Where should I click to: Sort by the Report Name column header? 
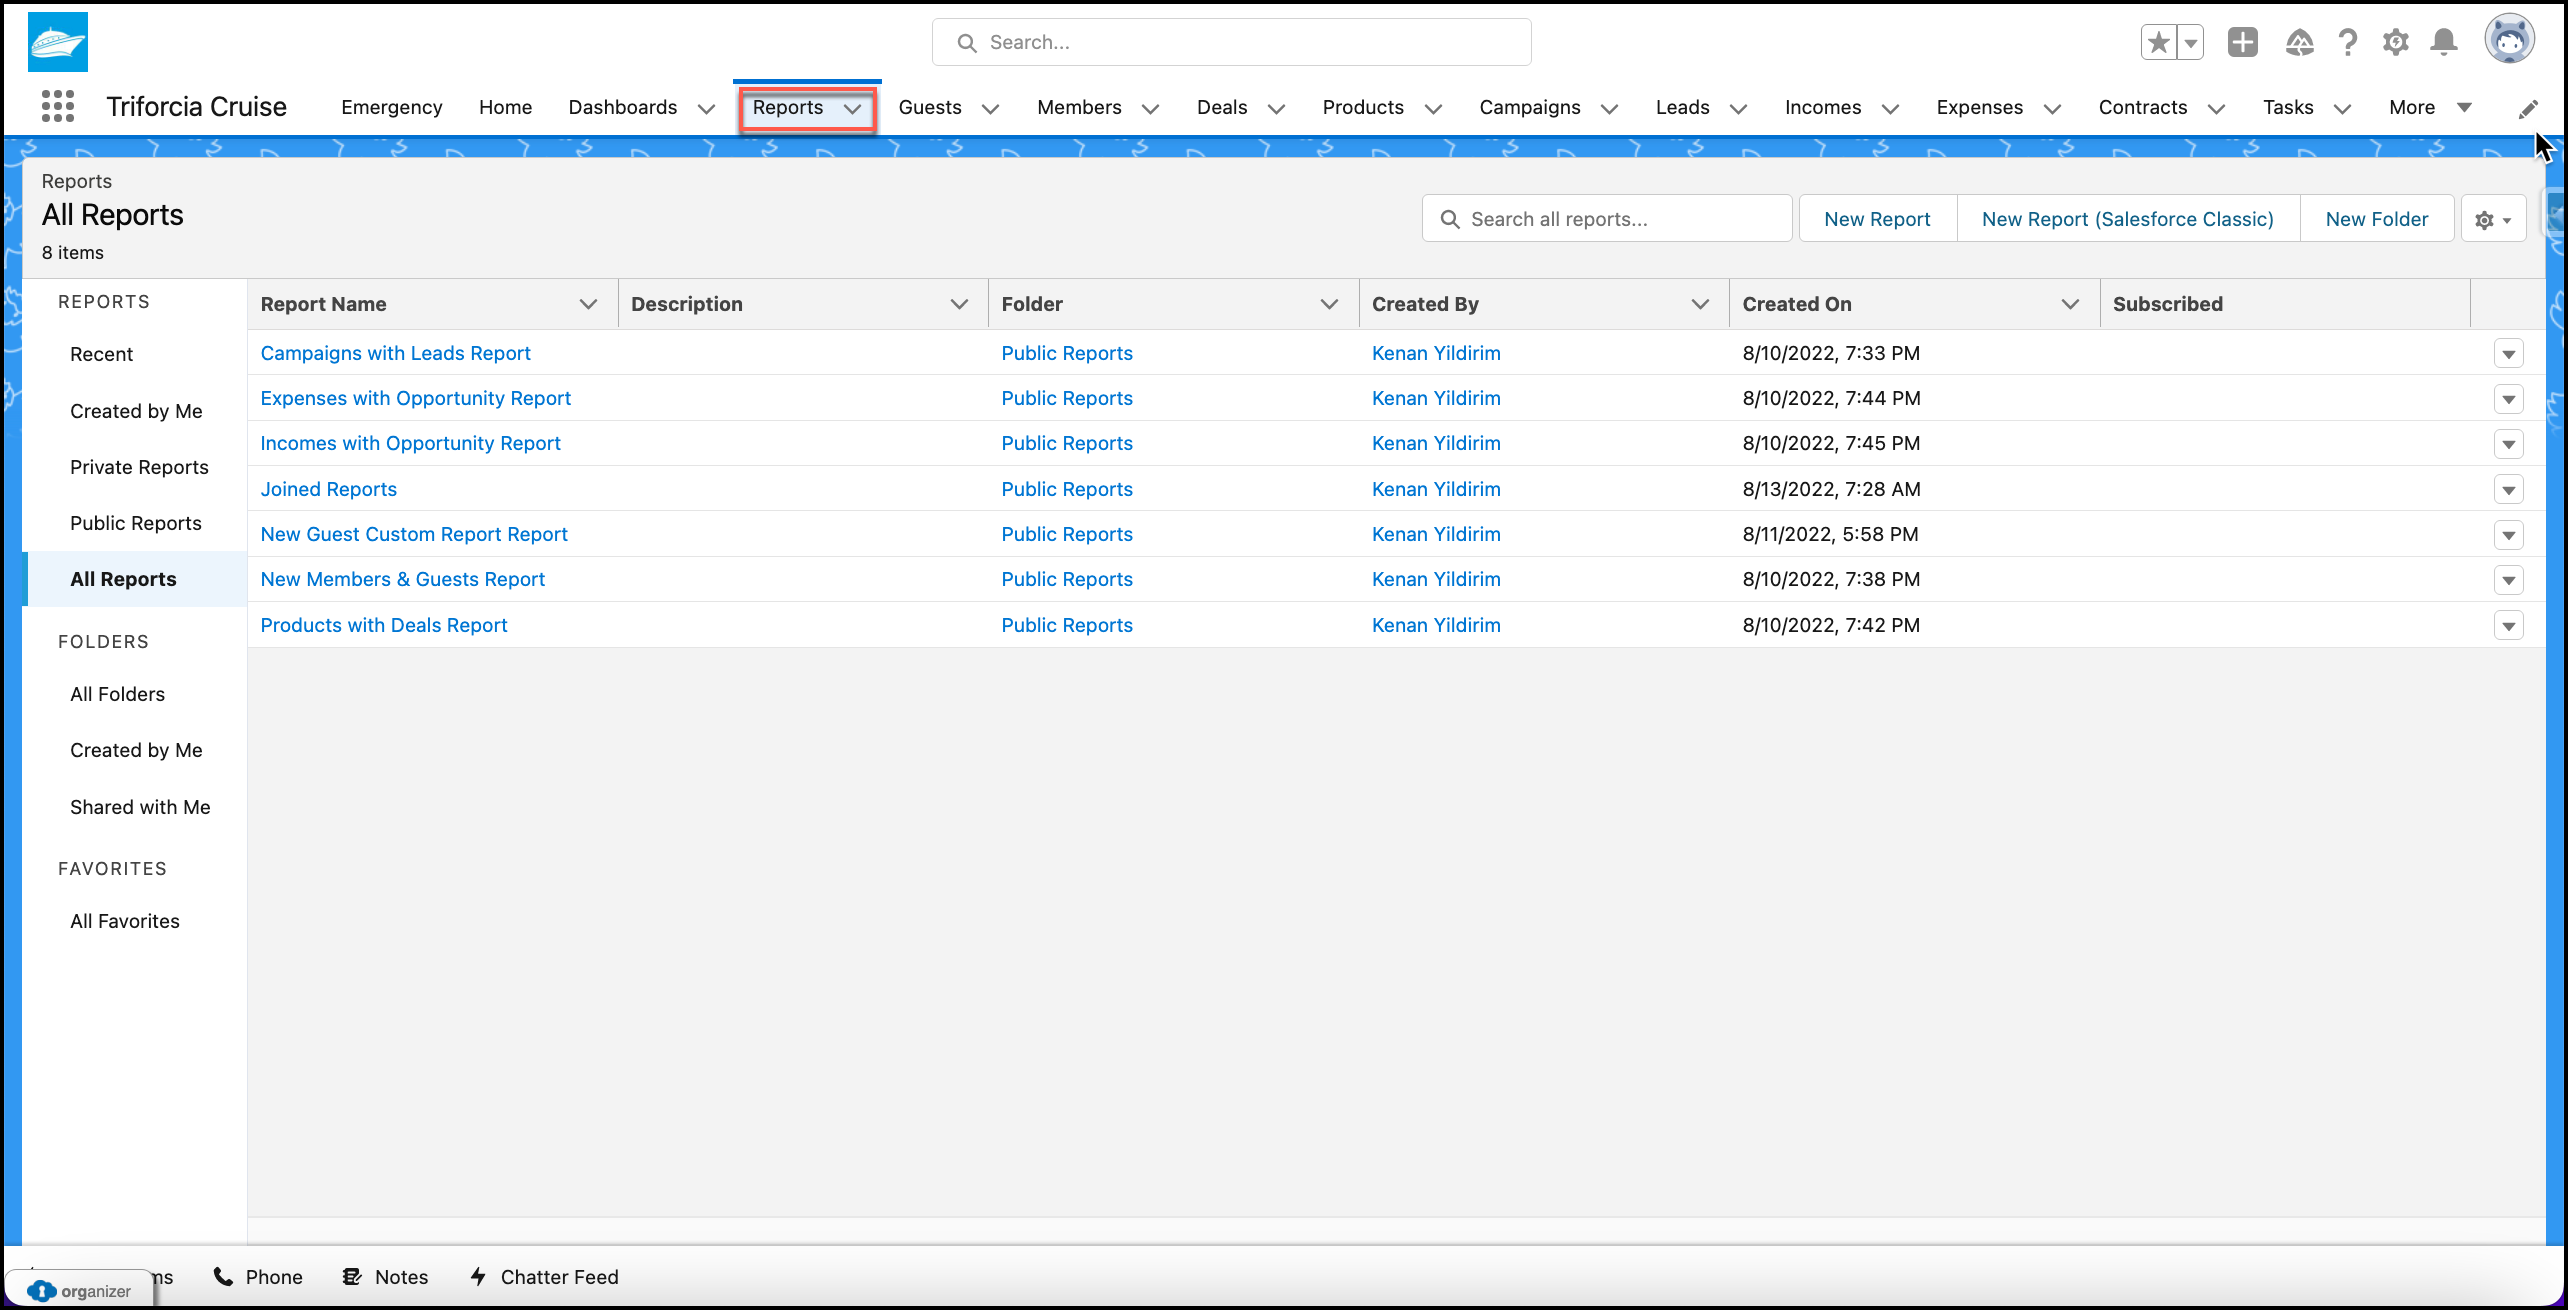[x=323, y=304]
